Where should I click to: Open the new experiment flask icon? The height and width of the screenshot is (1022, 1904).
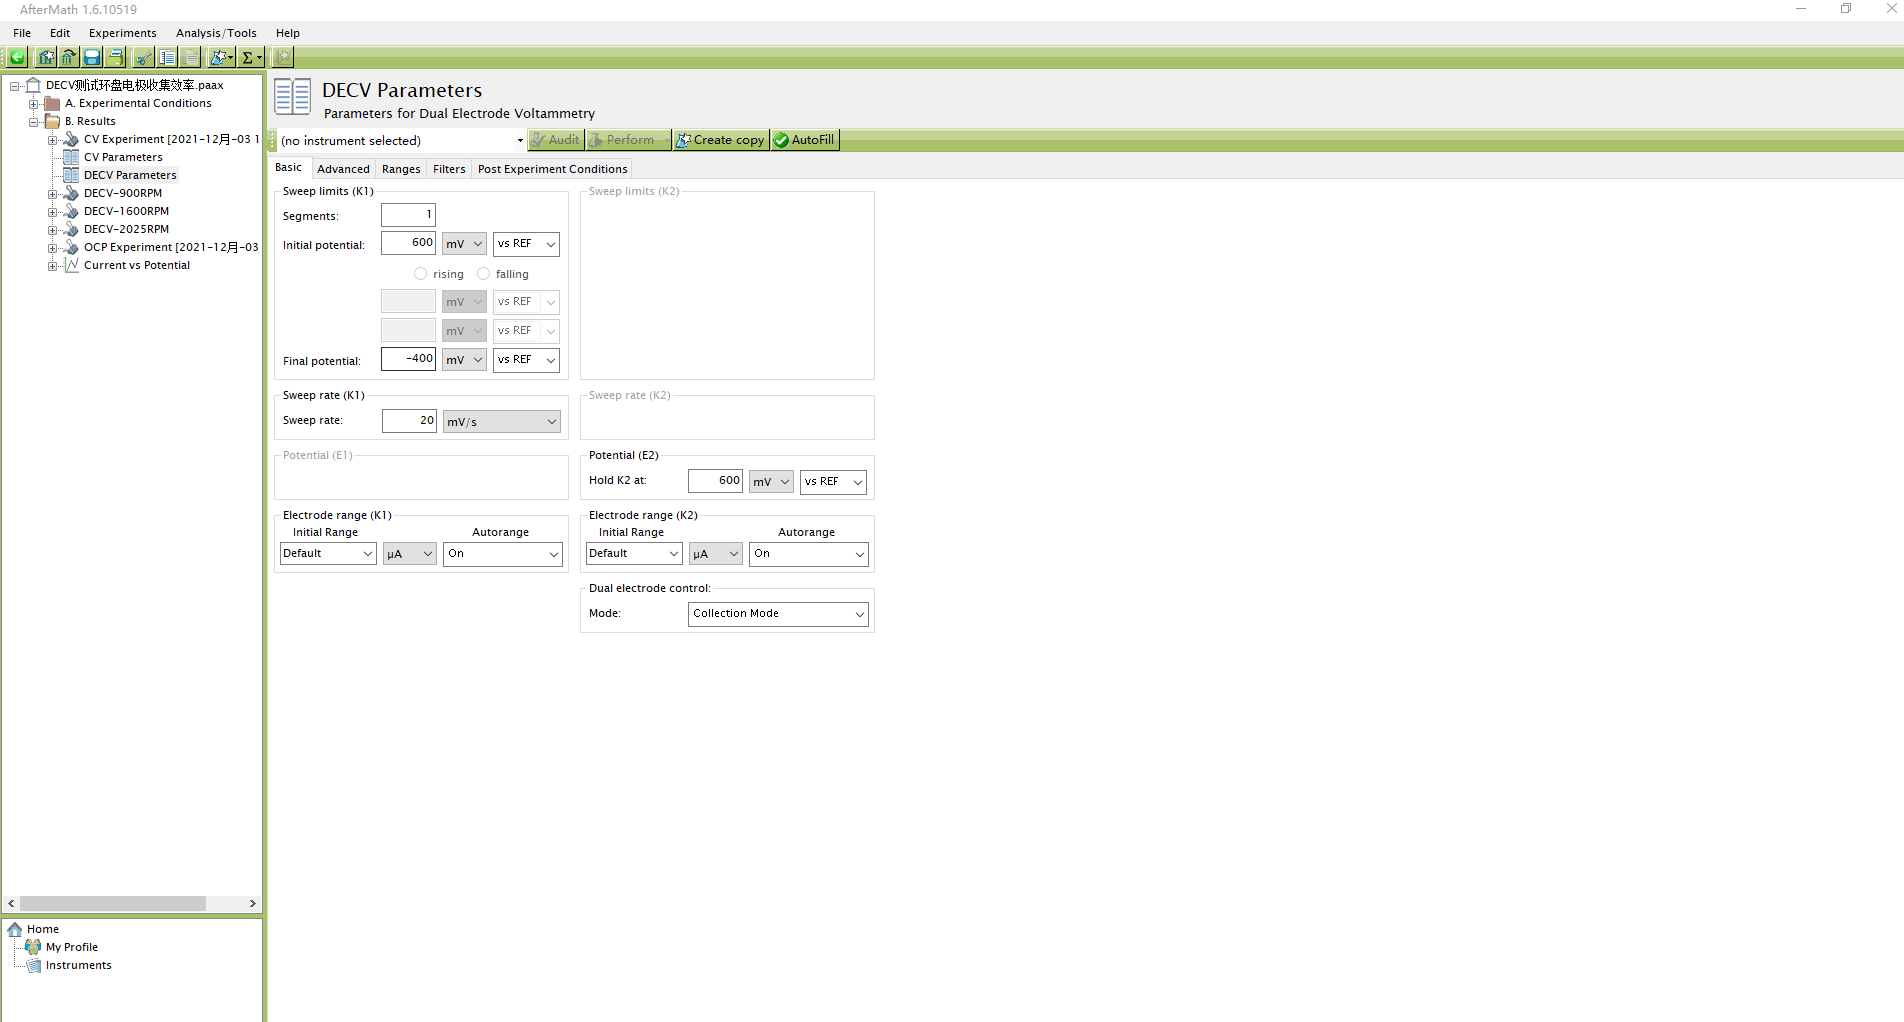tap(221, 57)
